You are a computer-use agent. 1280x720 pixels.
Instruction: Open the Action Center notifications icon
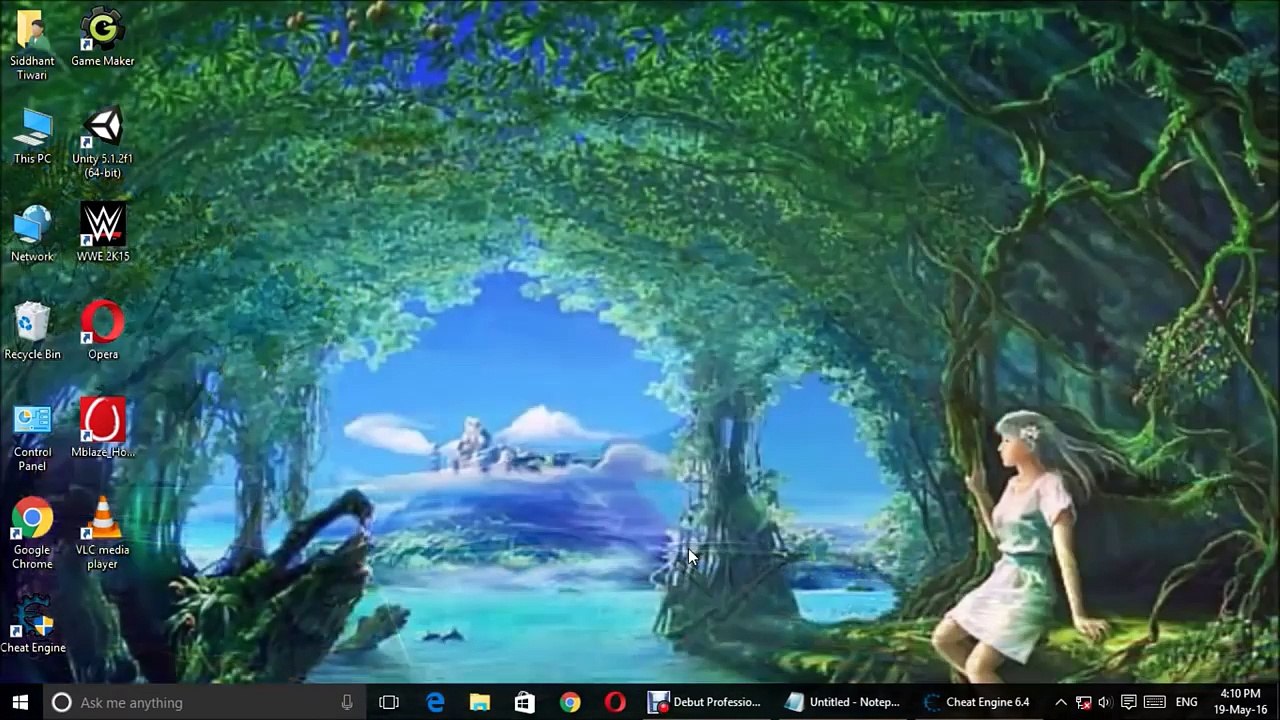click(x=1128, y=702)
